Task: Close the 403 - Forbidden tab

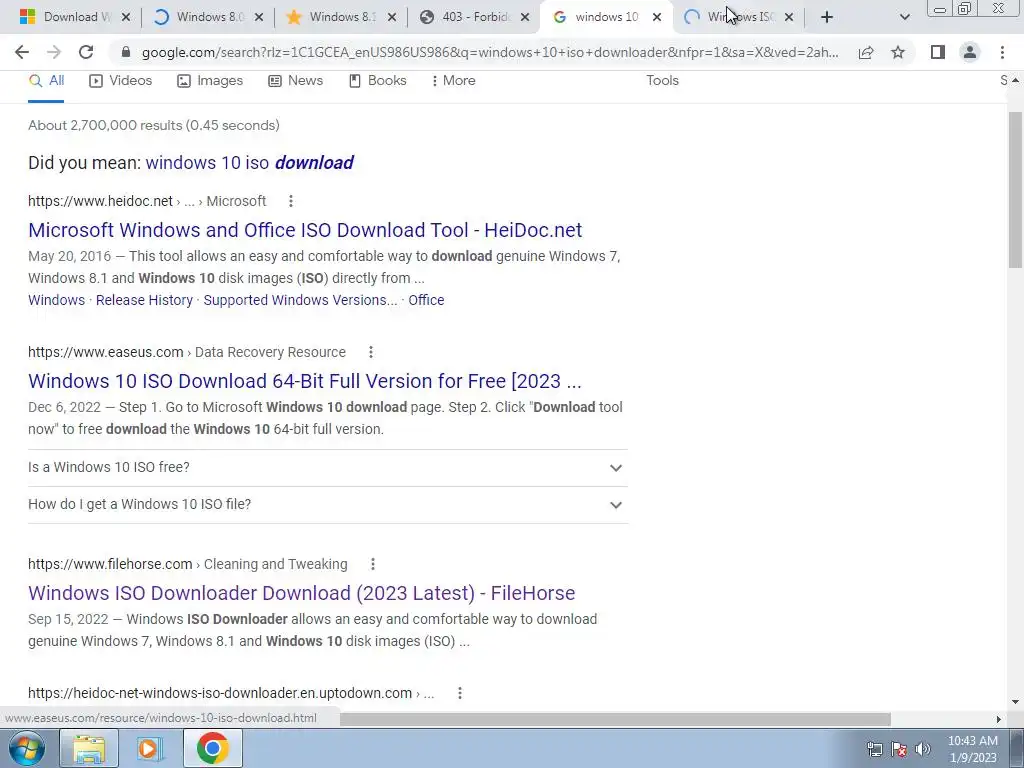Action: coord(525,17)
